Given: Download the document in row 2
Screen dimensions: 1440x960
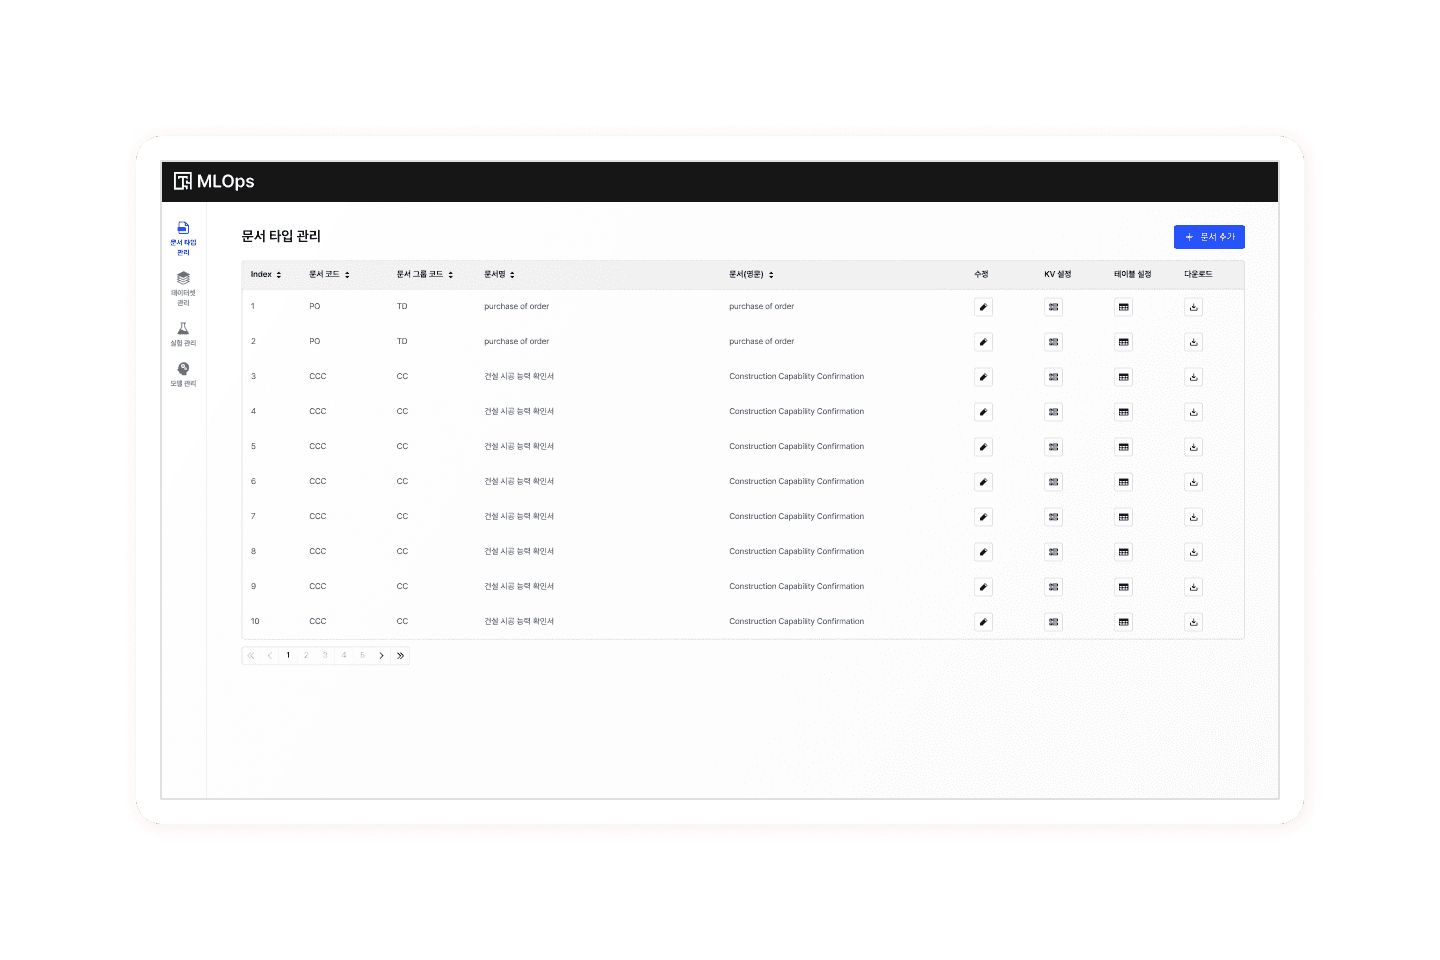Looking at the screenshot, I should tap(1194, 342).
